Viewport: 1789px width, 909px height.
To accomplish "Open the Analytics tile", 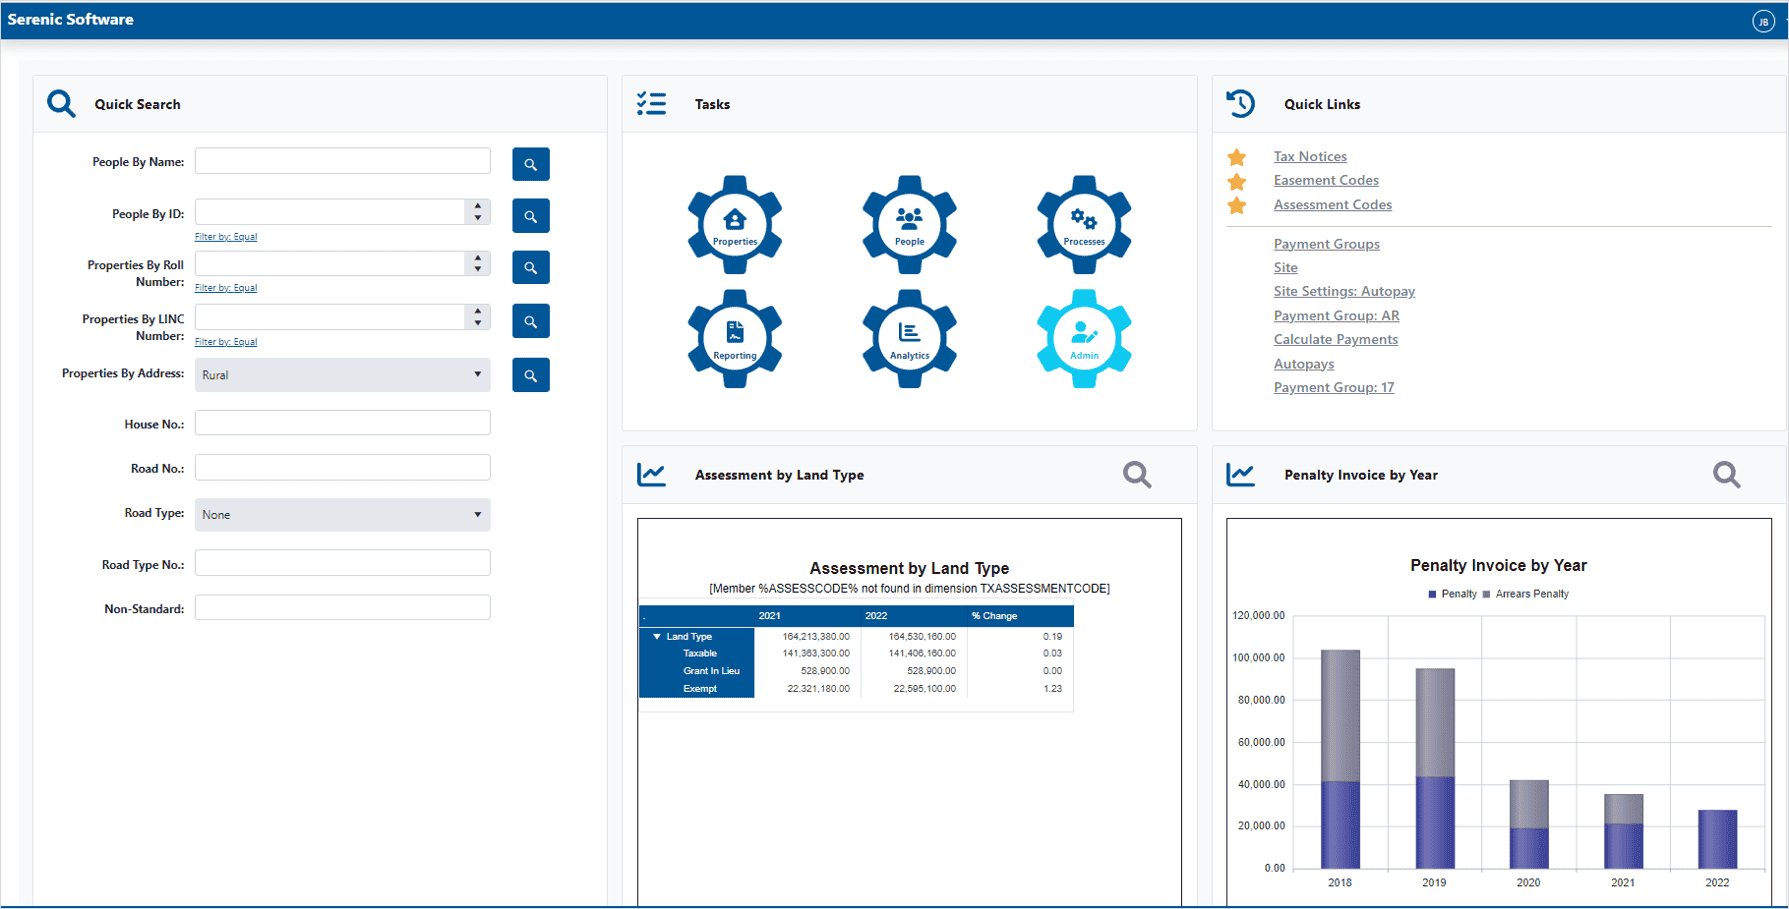I will pyautogui.click(x=909, y=337).
